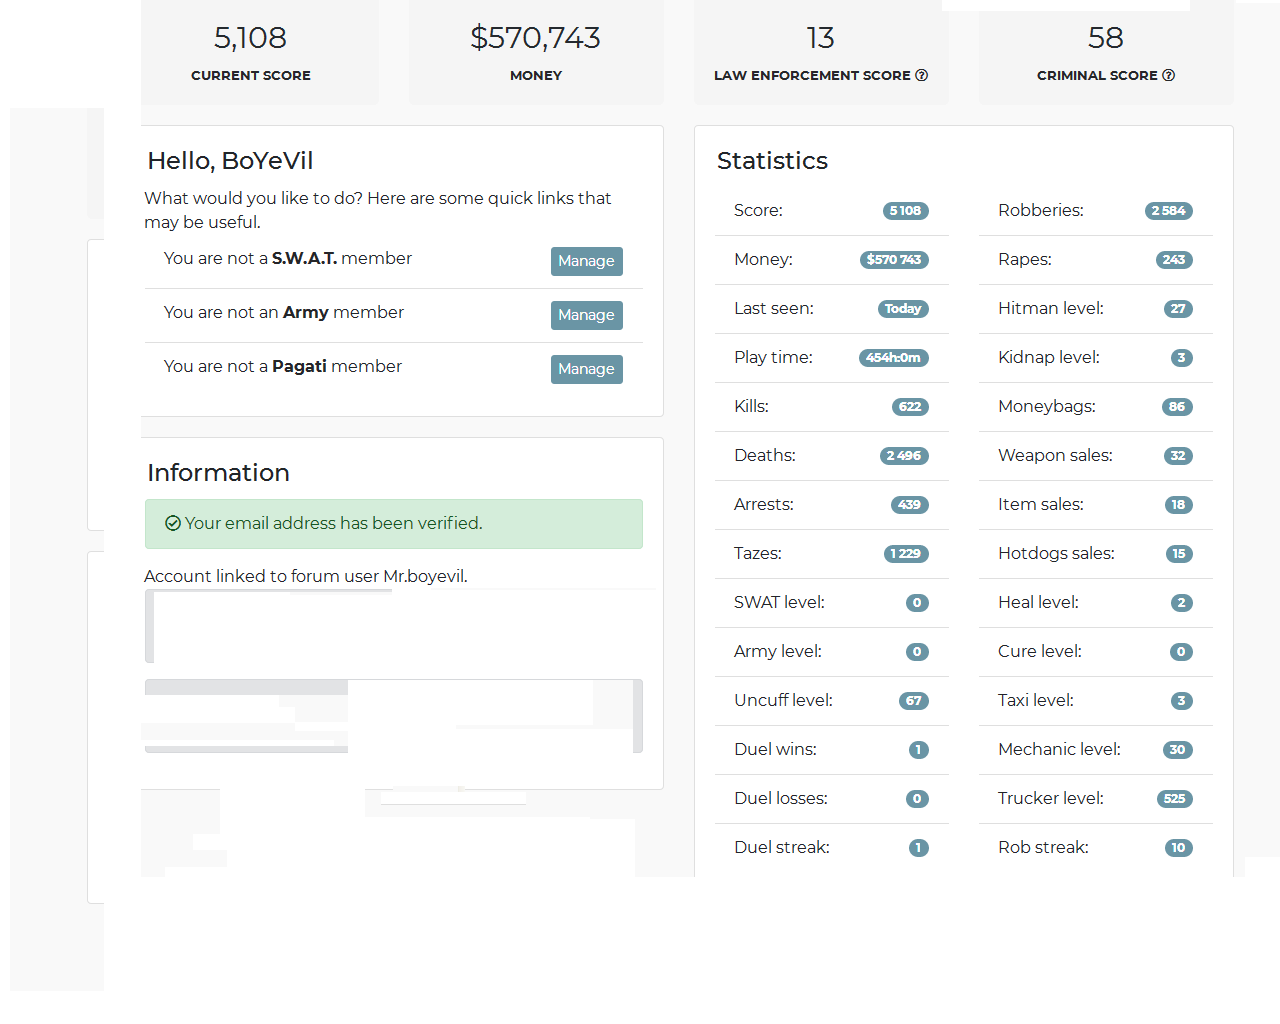This screenshot has width=1280, height=1024.
Task: Click the Score badge 5 108
Action: [906, 211]
